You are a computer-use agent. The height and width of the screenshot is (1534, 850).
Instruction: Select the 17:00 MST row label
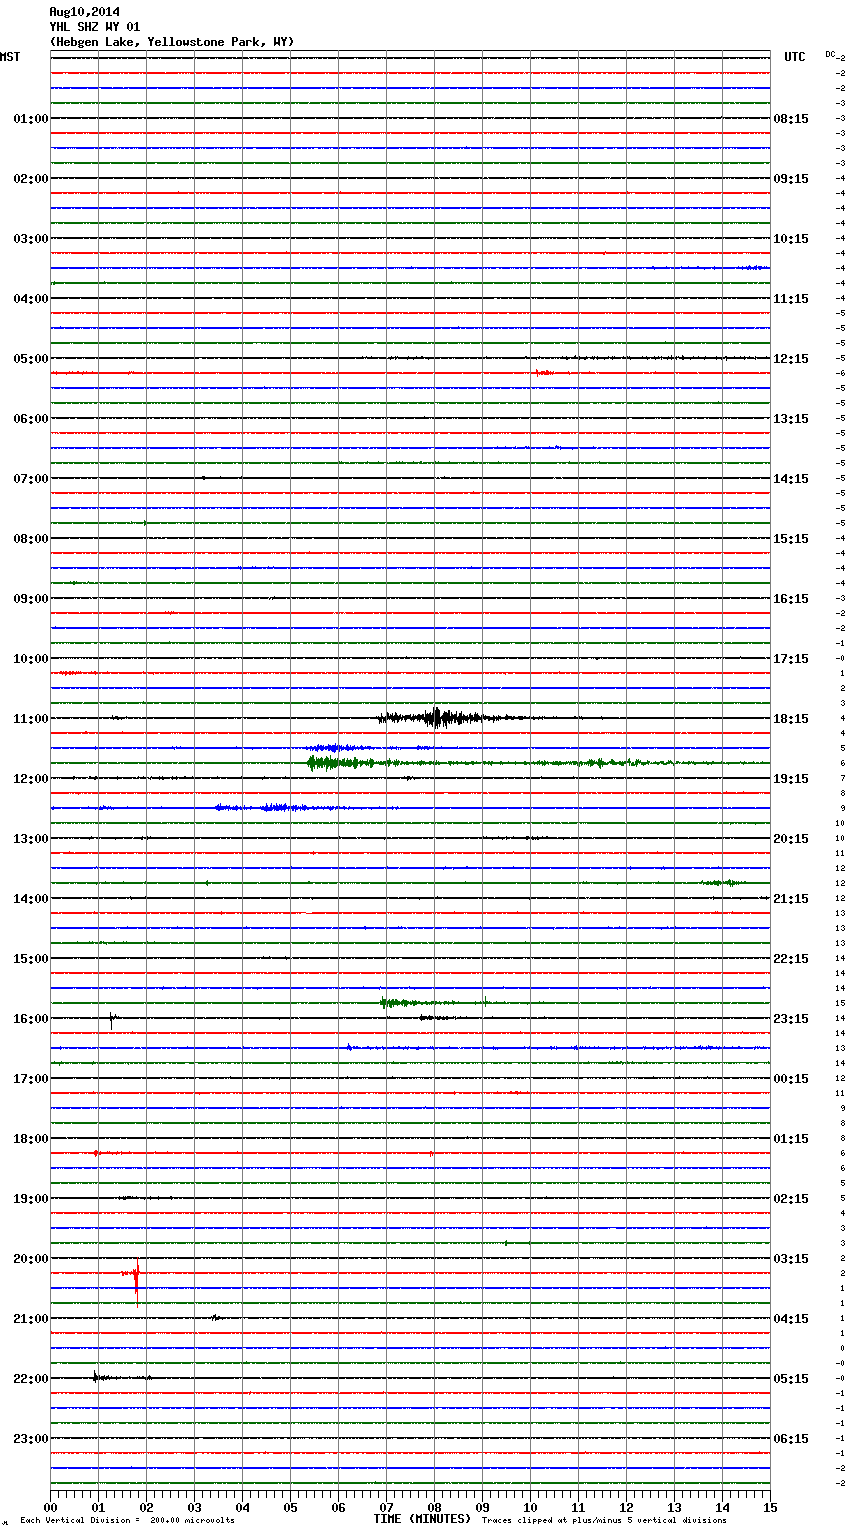(30, 1079)
